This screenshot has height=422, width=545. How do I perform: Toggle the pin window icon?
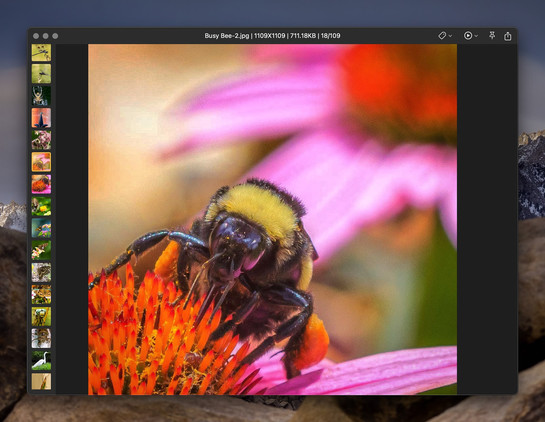pos(492,35)
